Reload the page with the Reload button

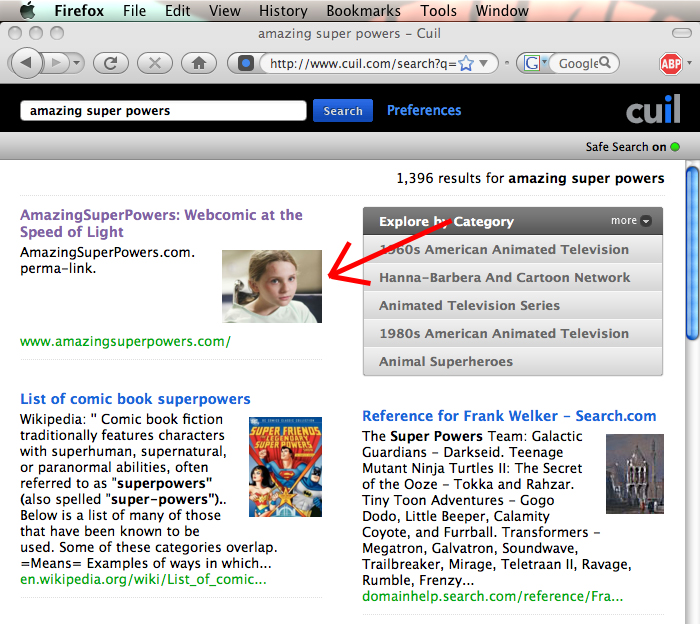point(111,63)
